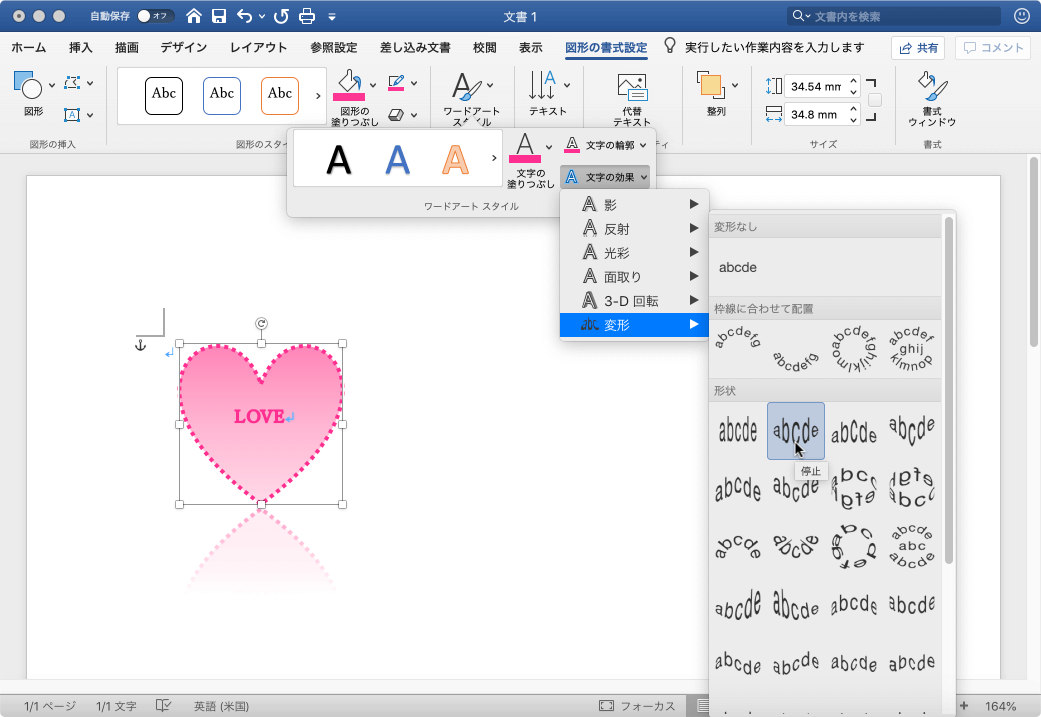
Task: Open WordArt styles button
Action: click(471, 98)
